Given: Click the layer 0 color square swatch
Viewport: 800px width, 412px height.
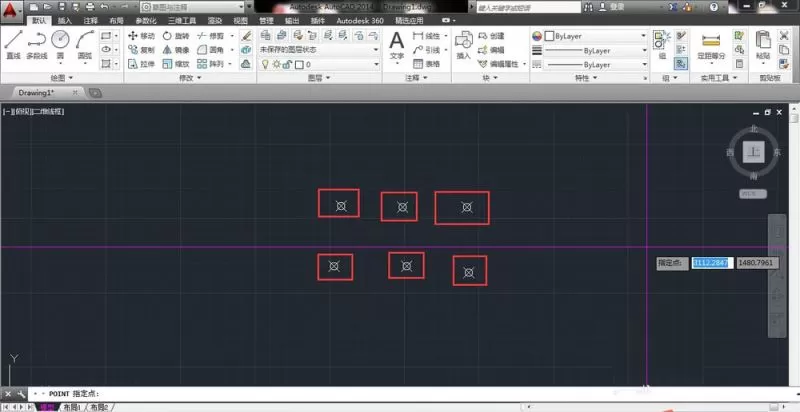Looking at the screenshot, I should click(299, 65).
